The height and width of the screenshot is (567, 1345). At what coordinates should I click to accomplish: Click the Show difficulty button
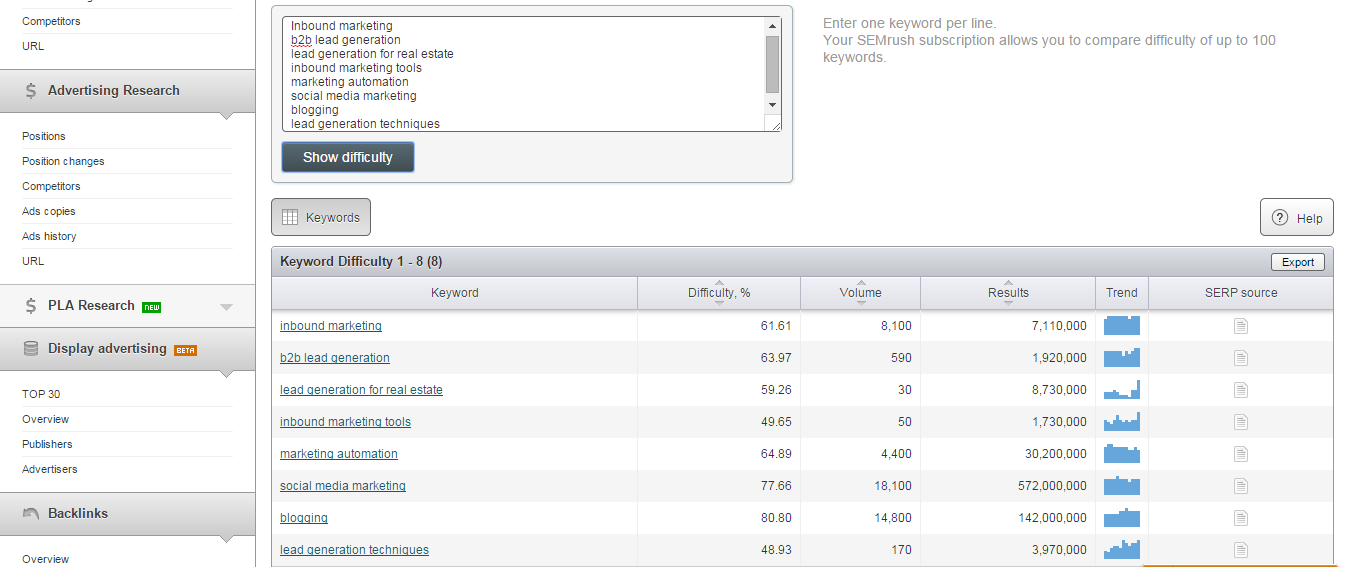coord(348,157)
